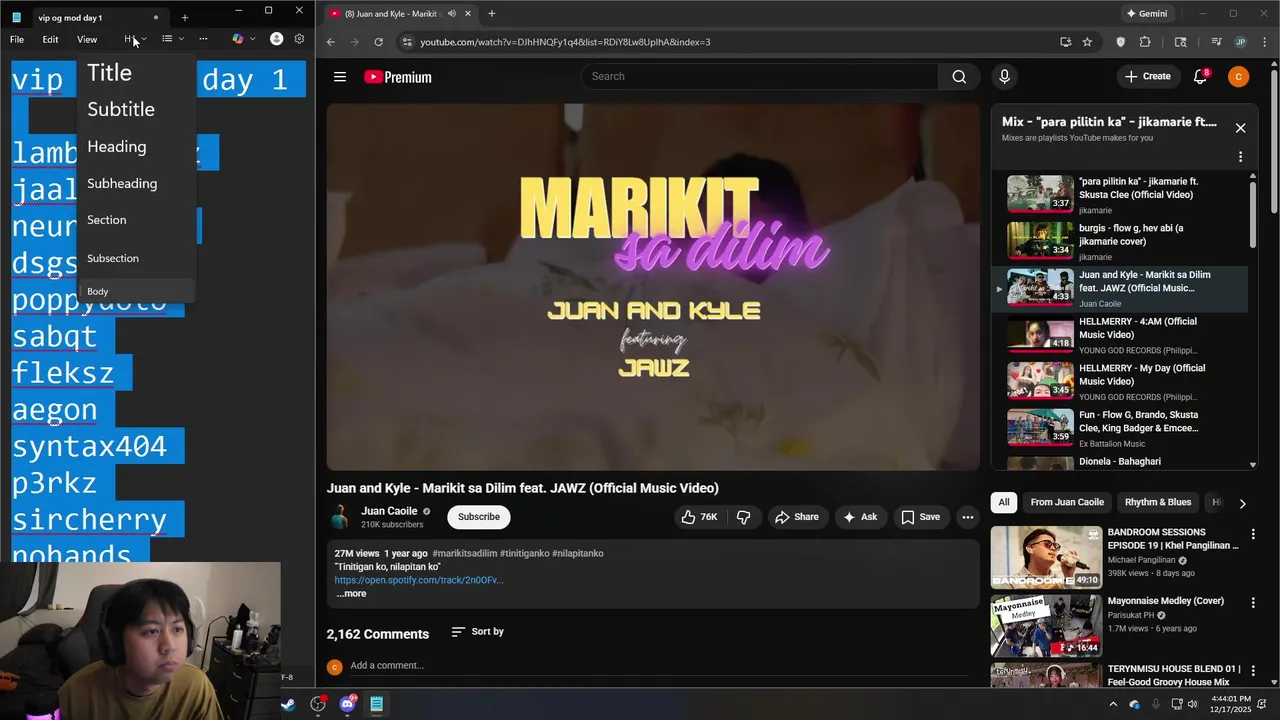
Task: Search YouTube with voice microphone icon
Action: (x=1004, y=77)
